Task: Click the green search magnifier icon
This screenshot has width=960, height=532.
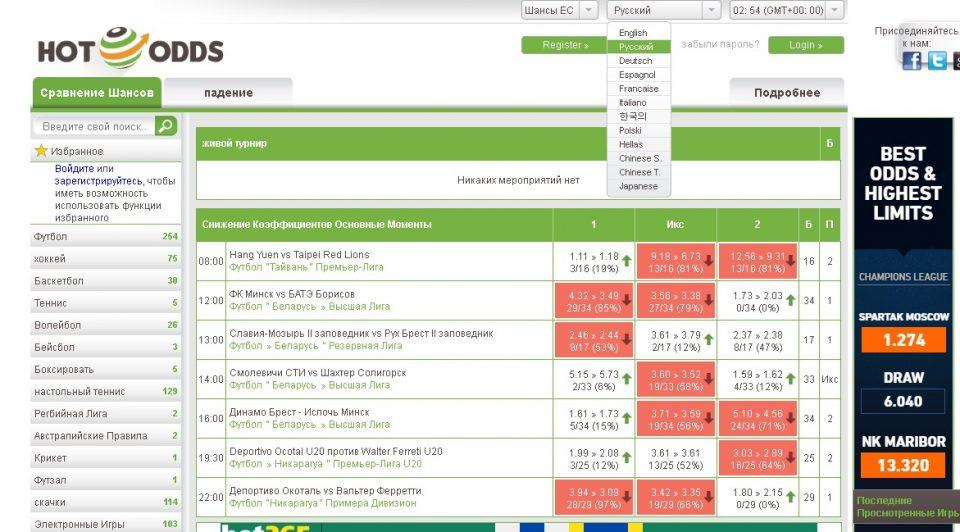Action: coord(166,126)
